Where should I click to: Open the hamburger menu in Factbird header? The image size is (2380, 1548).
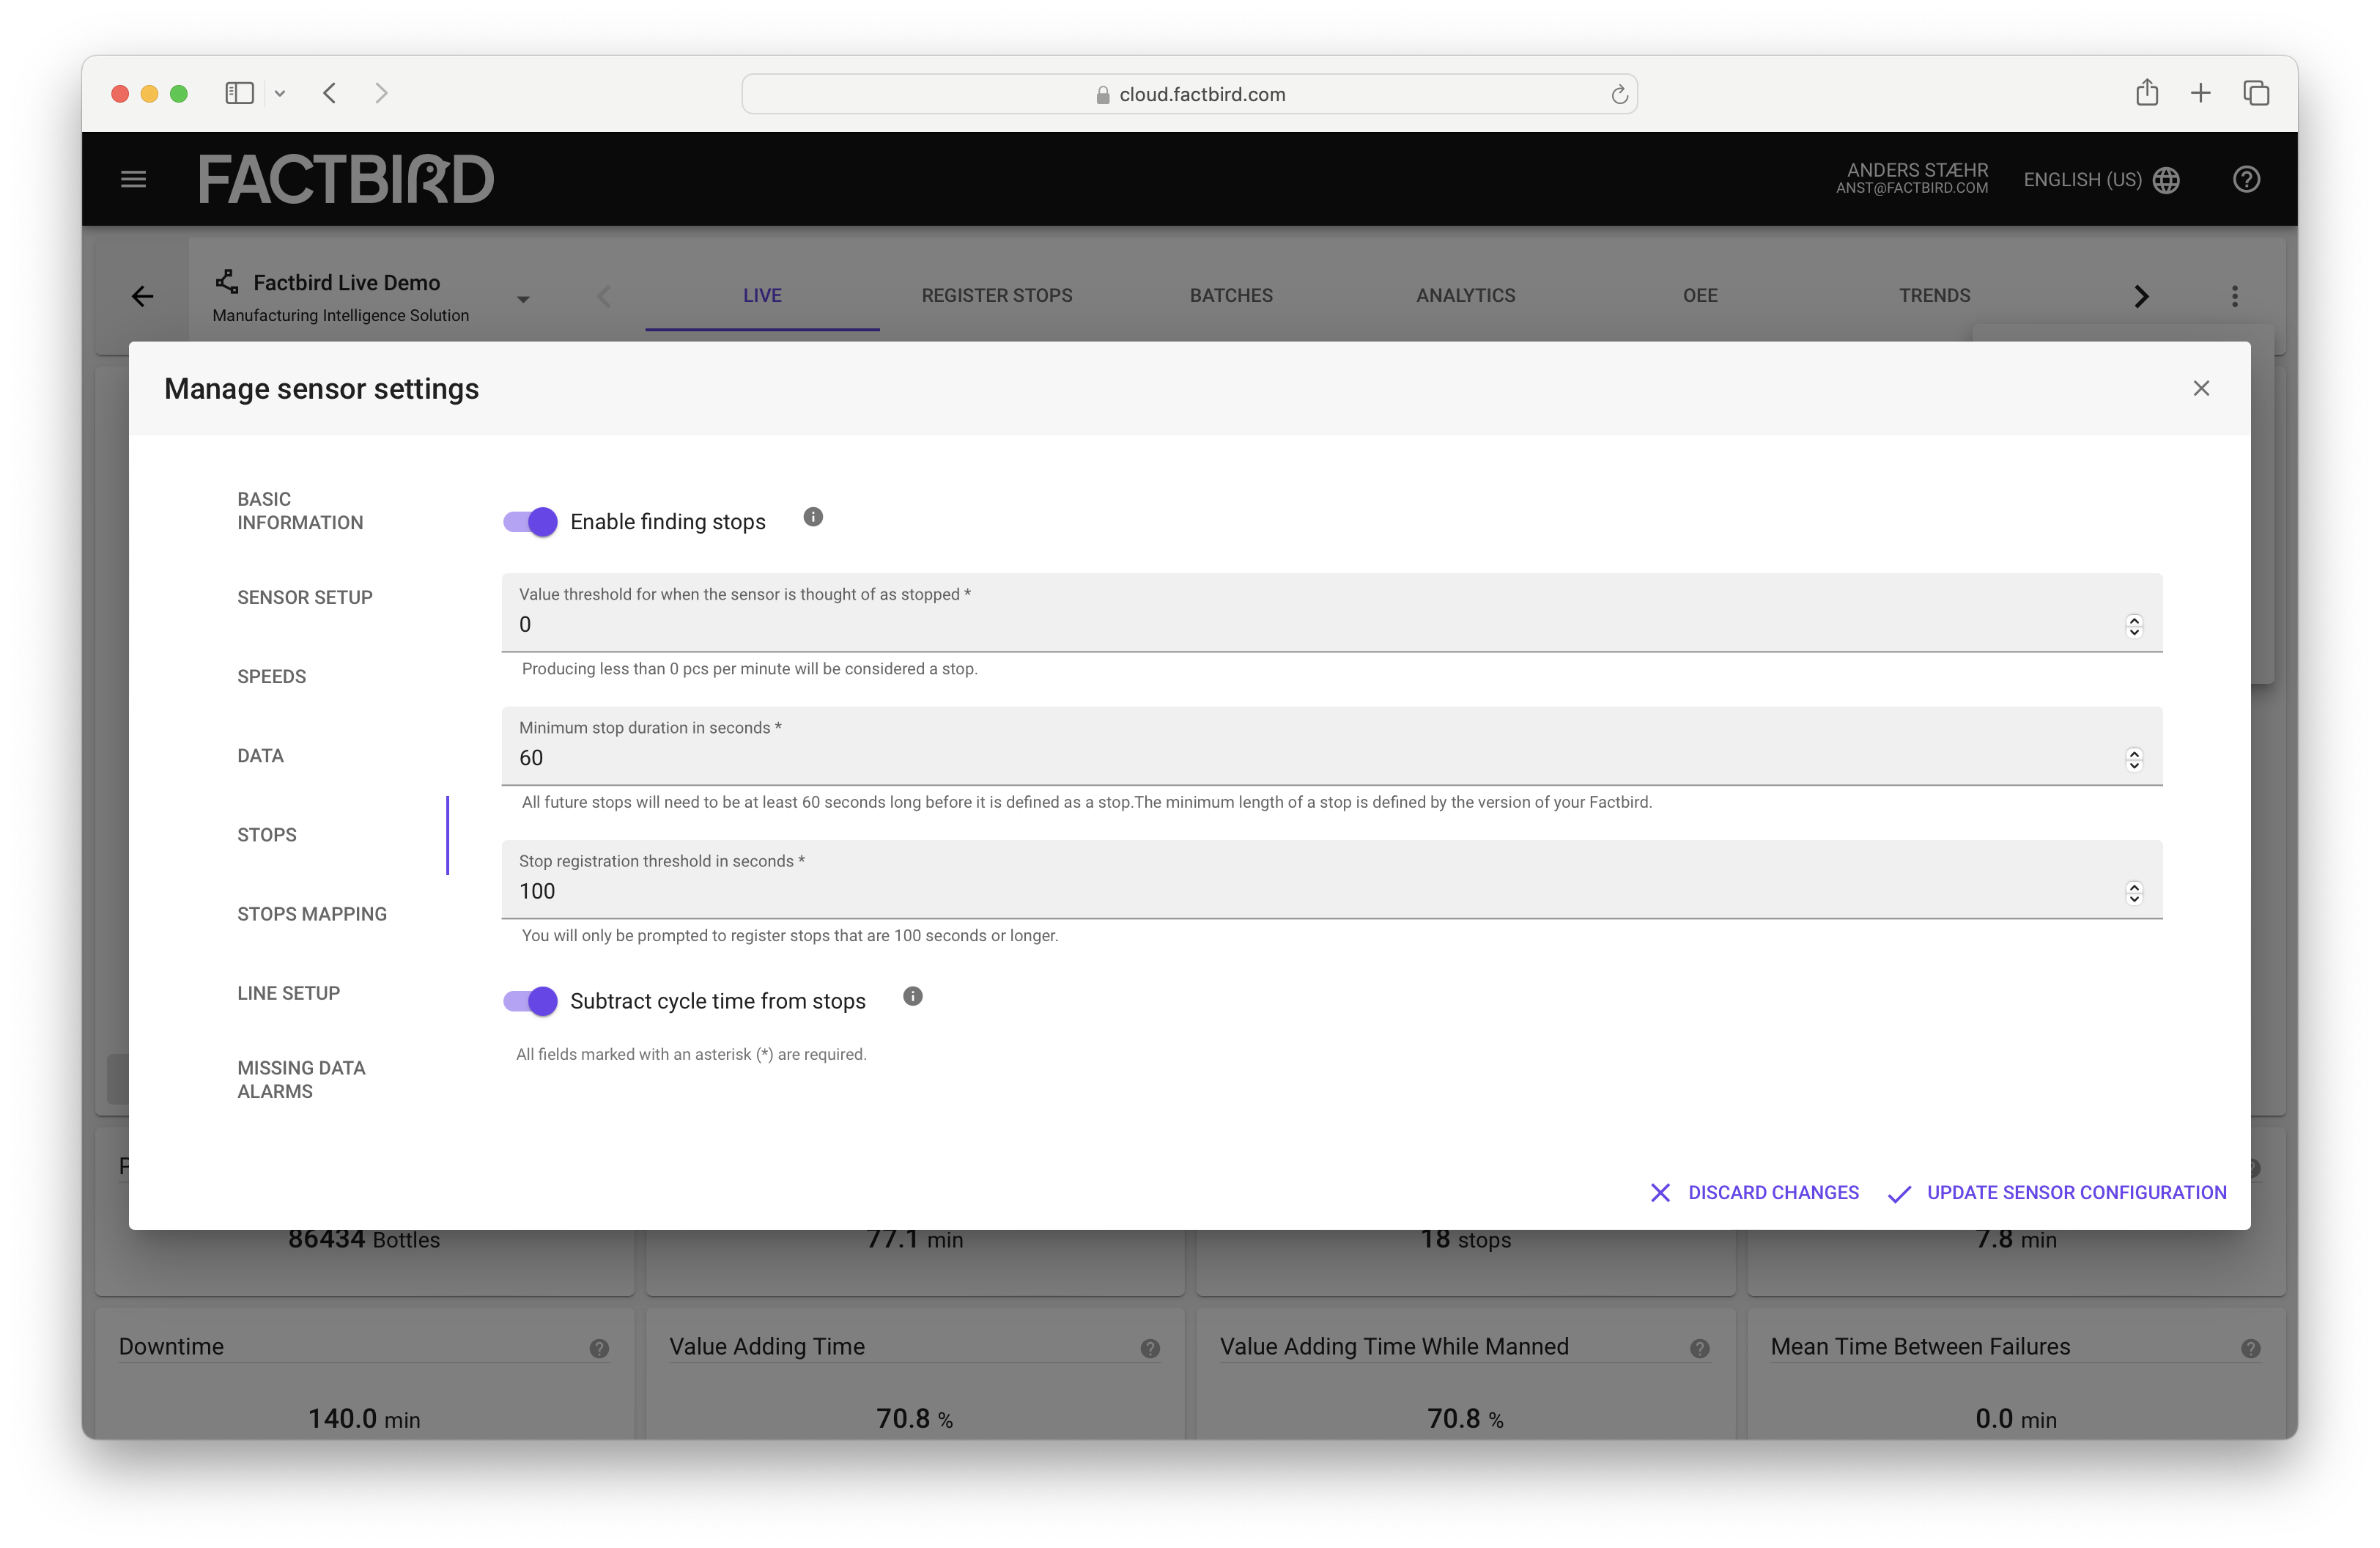tap(133, 180)
